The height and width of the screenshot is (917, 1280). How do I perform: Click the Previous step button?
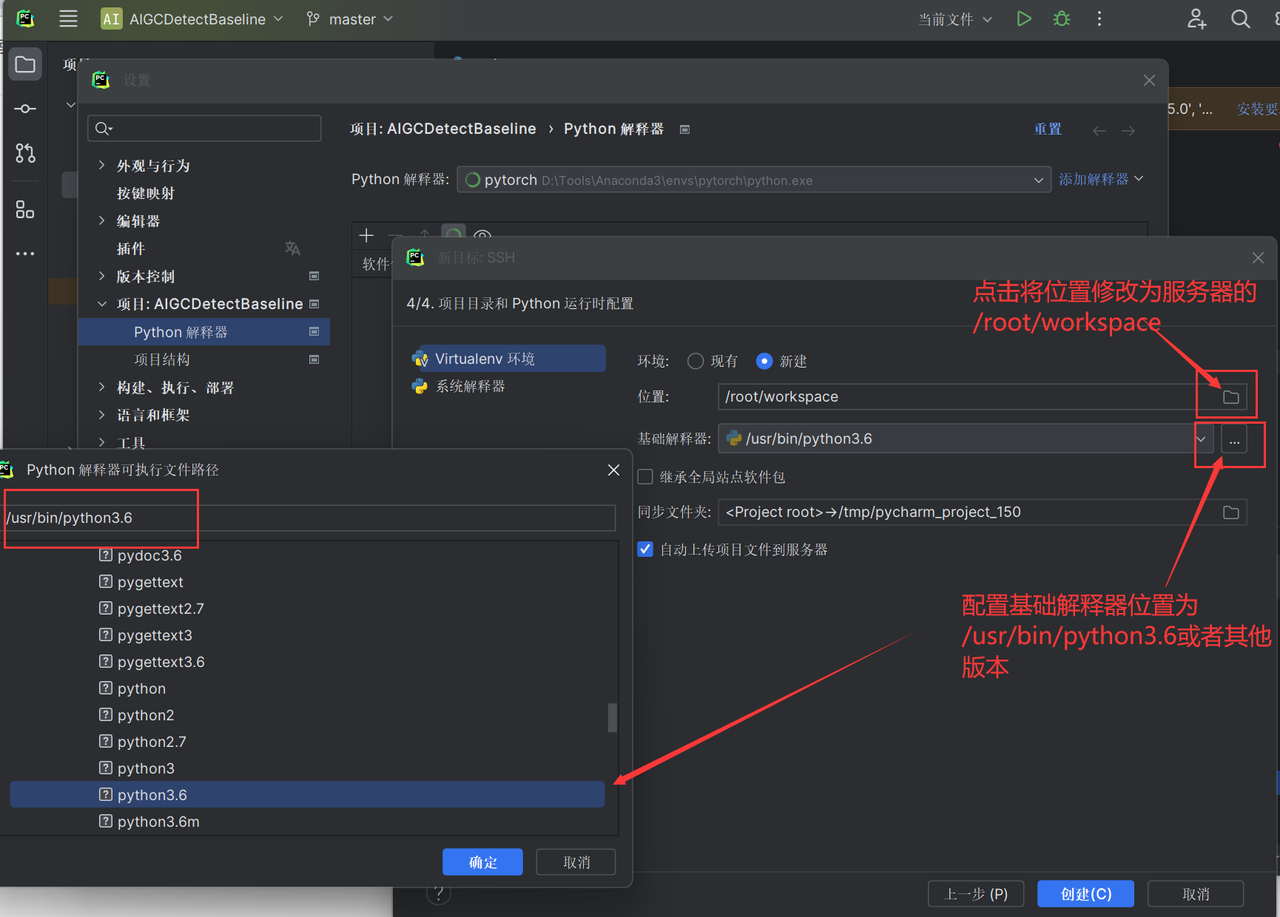pos(976,894)
